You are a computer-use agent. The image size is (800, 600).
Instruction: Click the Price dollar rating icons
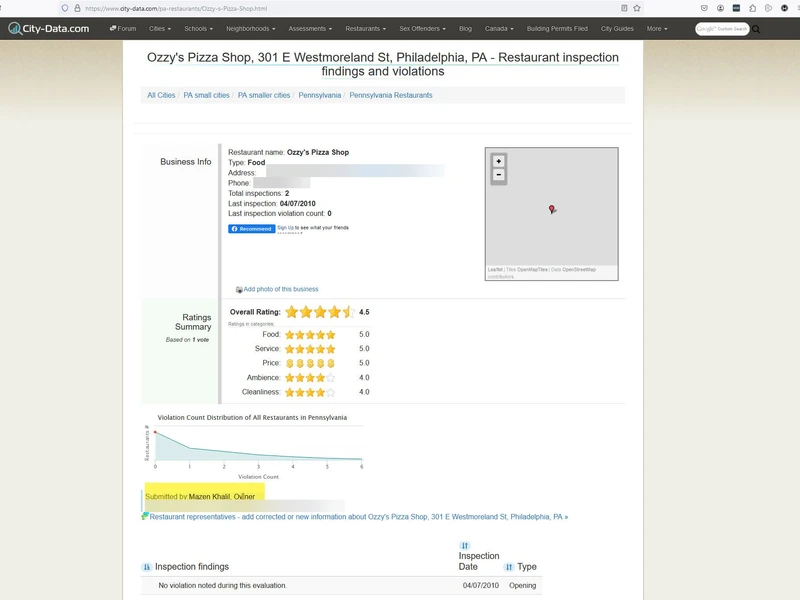[x=310, y=363]
